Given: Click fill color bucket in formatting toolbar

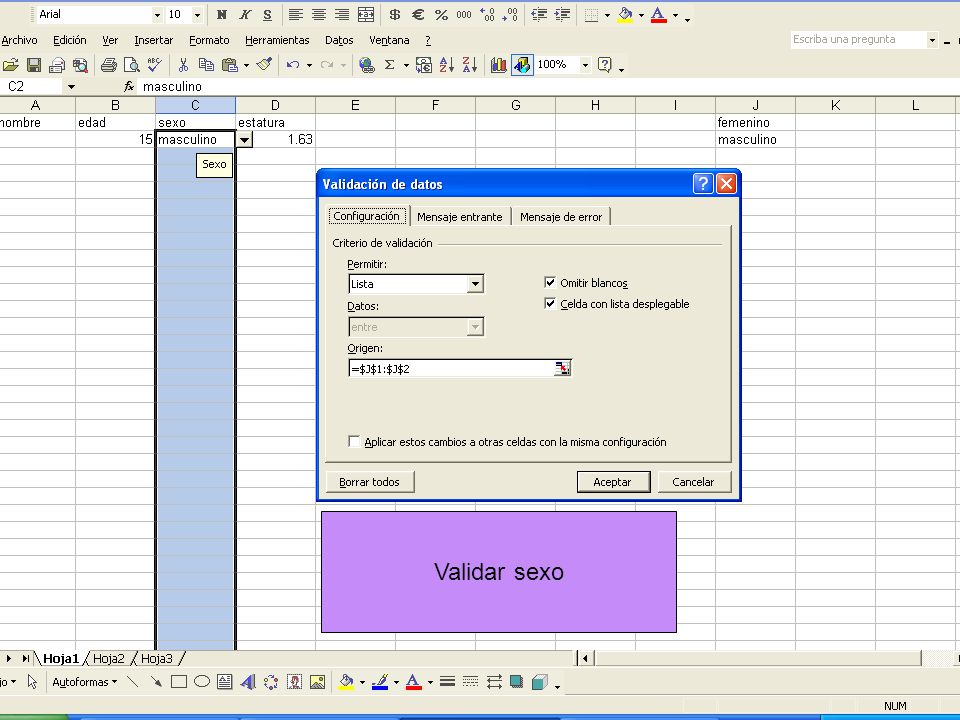Looking at the screenshot, I should (625, 15).
